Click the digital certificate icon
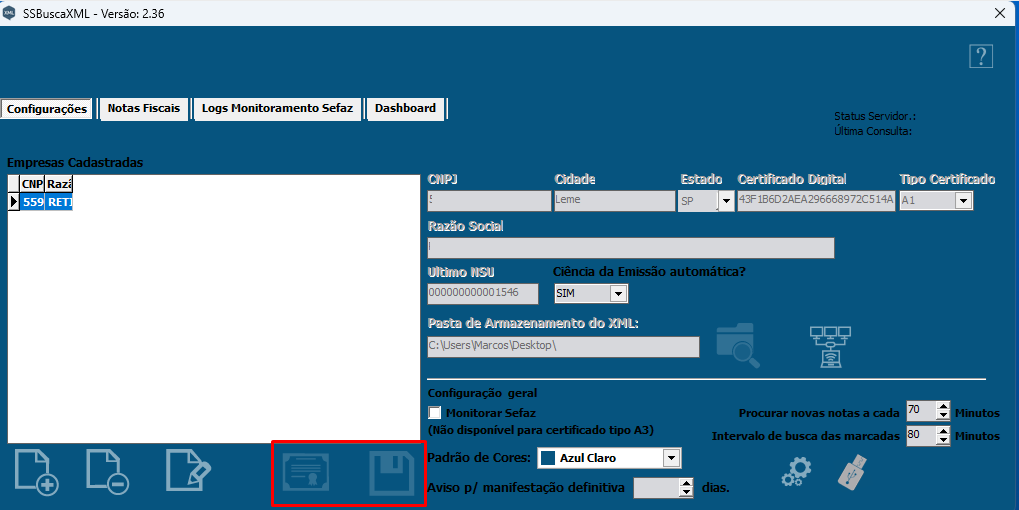 point(310,473)
